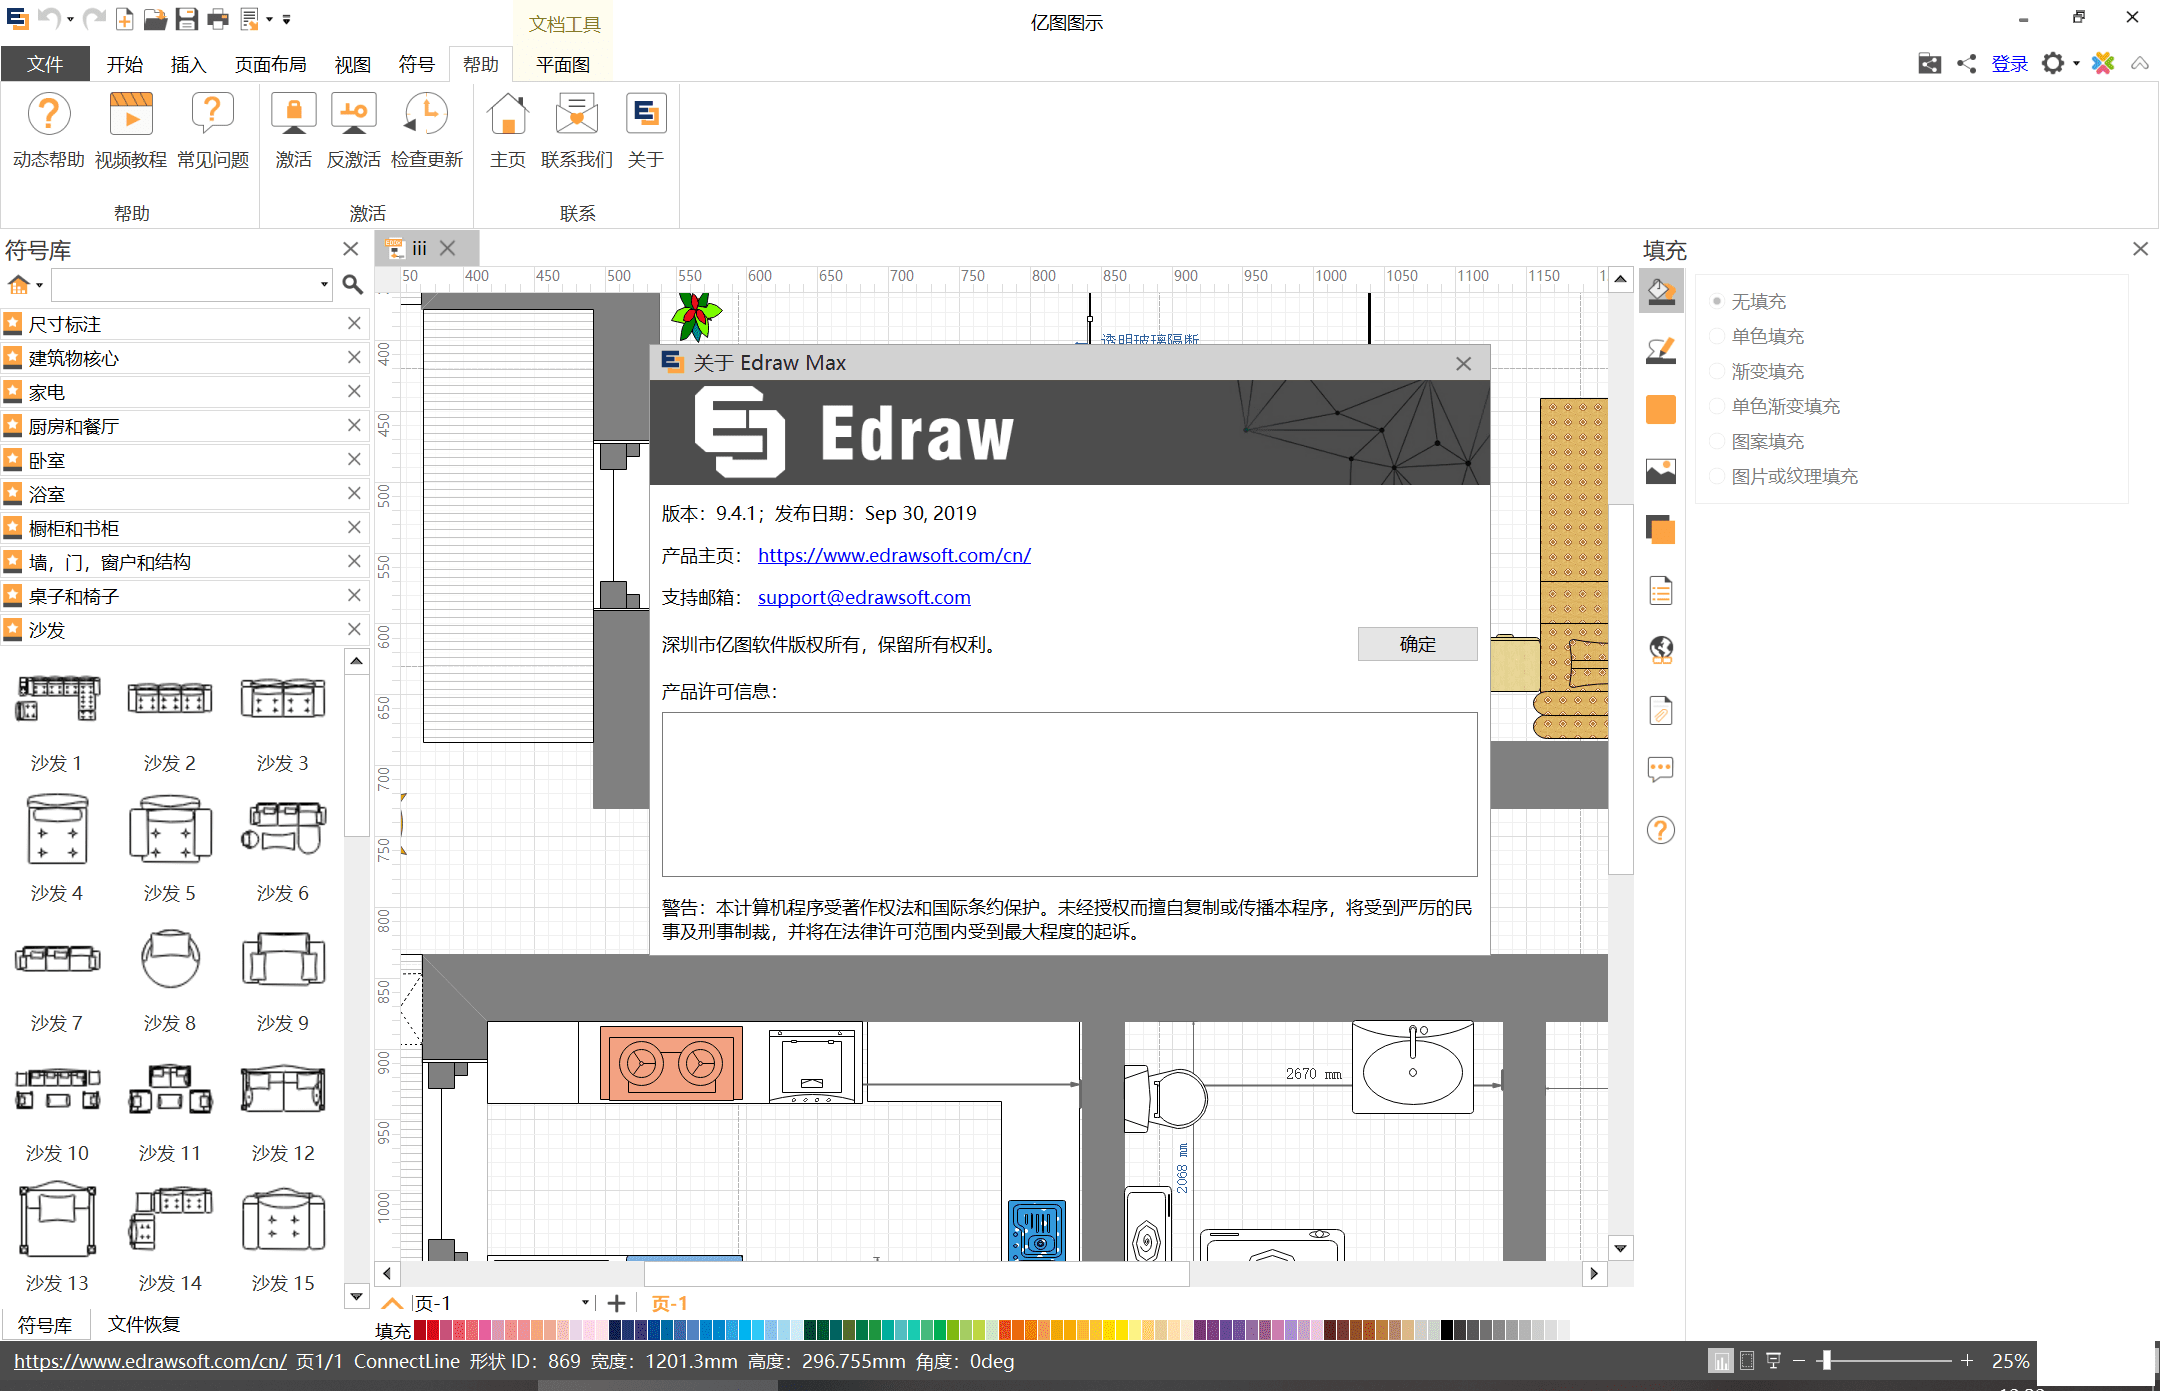Open the quick access toolbar customize arrow
Image resolution: width=2160 pixels, height=1391 pixels.
pos(286,19)
